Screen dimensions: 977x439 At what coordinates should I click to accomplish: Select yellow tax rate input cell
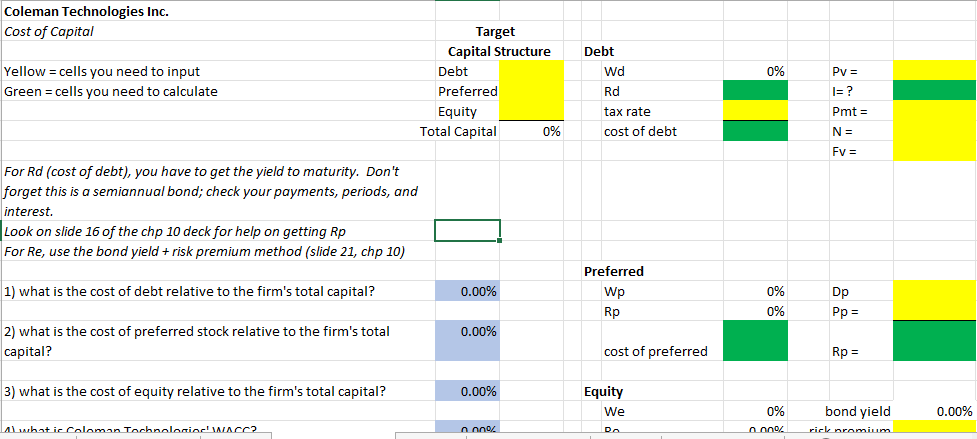[x=755, y=111]
